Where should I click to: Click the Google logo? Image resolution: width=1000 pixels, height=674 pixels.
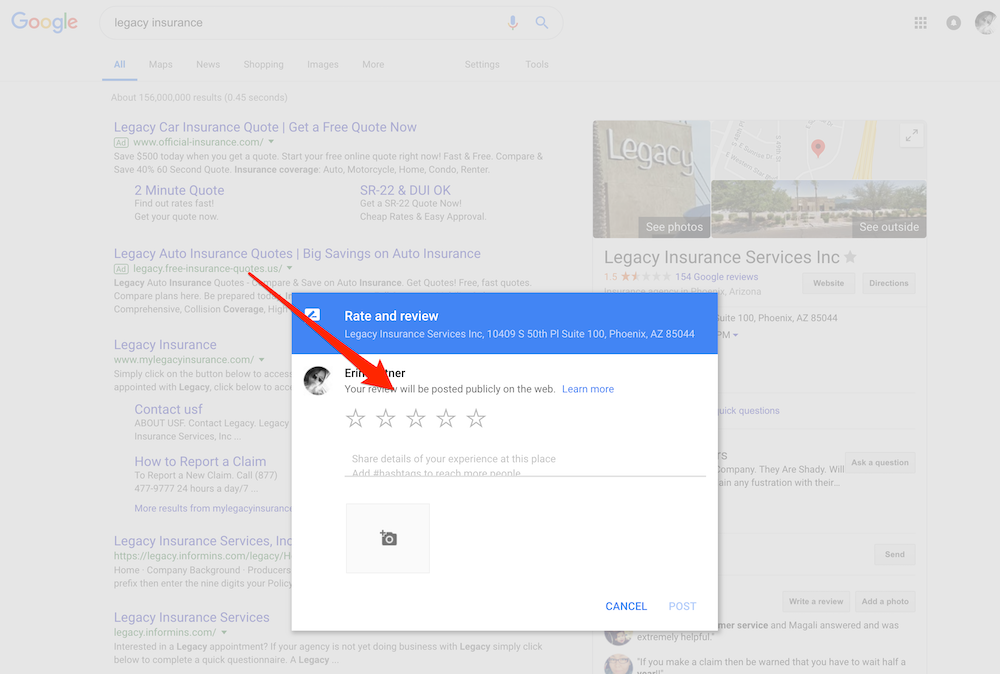[45, 22]
